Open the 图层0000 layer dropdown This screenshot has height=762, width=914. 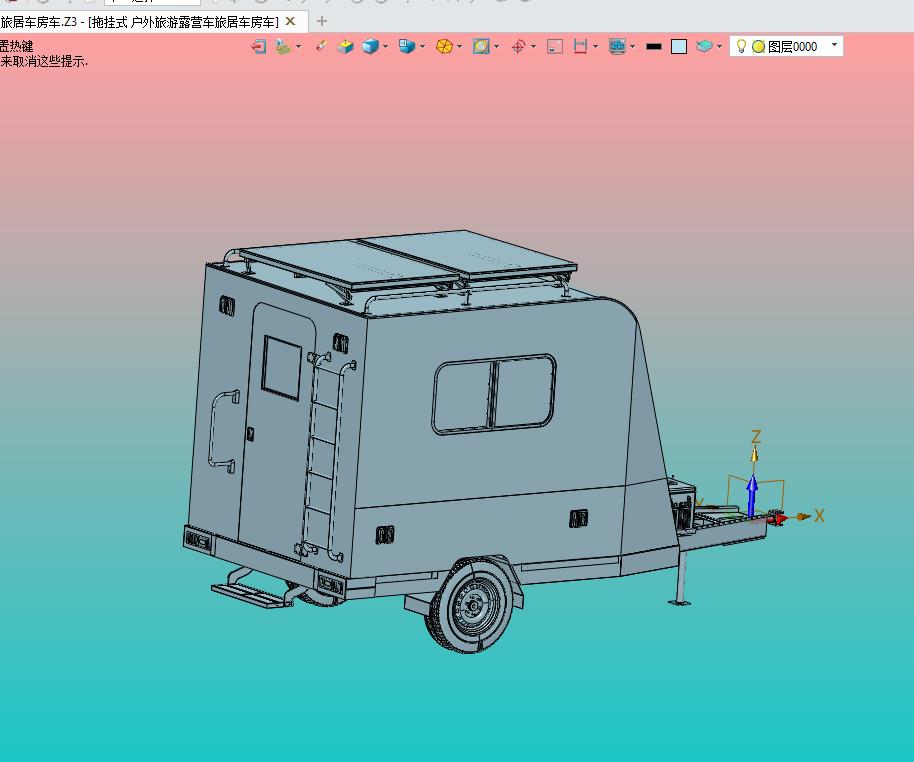pos(835,45)
